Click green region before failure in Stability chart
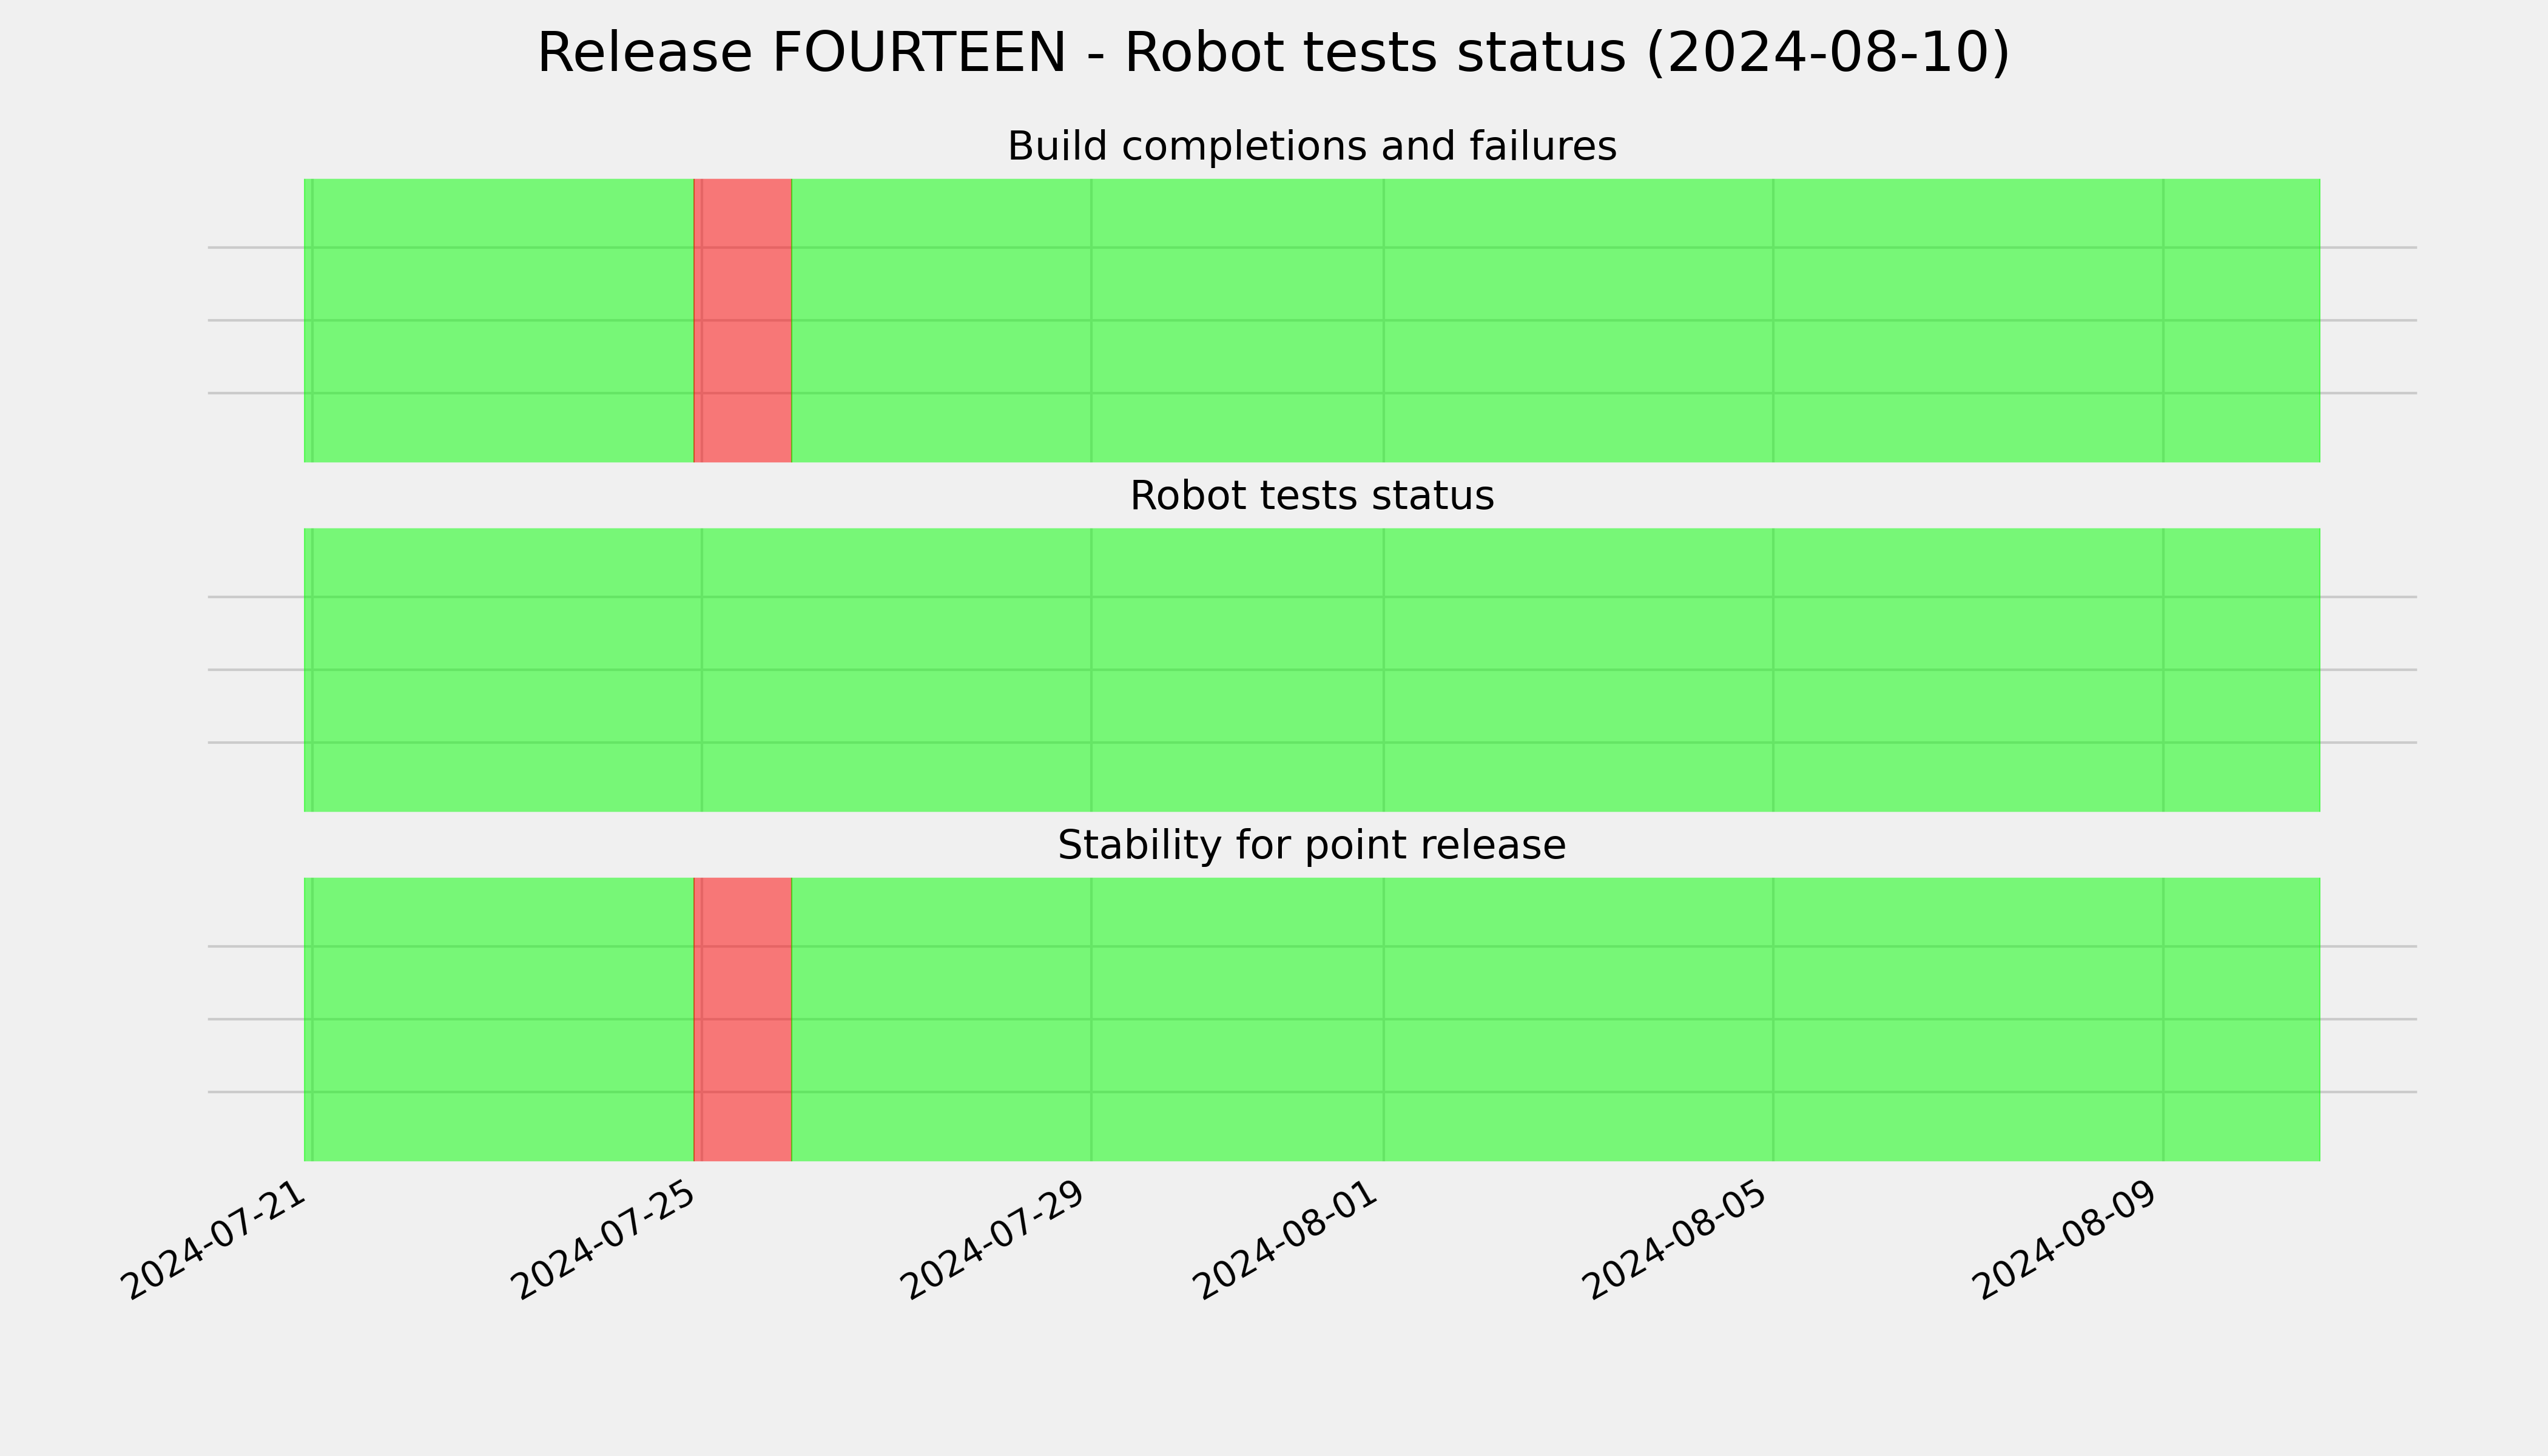The height and width of the screenshot is (1456, 2548). (498, 1019)
